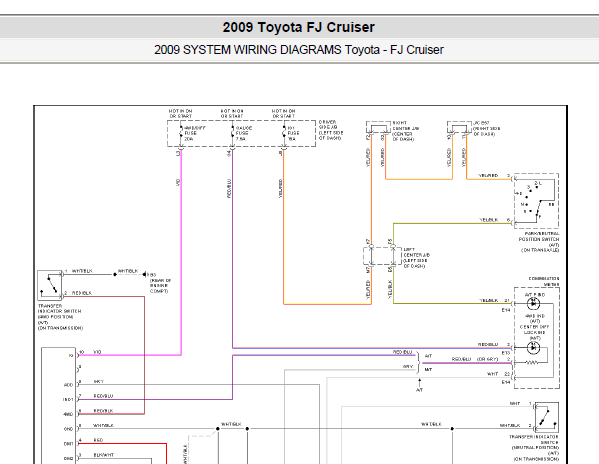Click the J/C E57 junction label
The height and width of the screenshot is (464, 599).
tap(486, 129)
